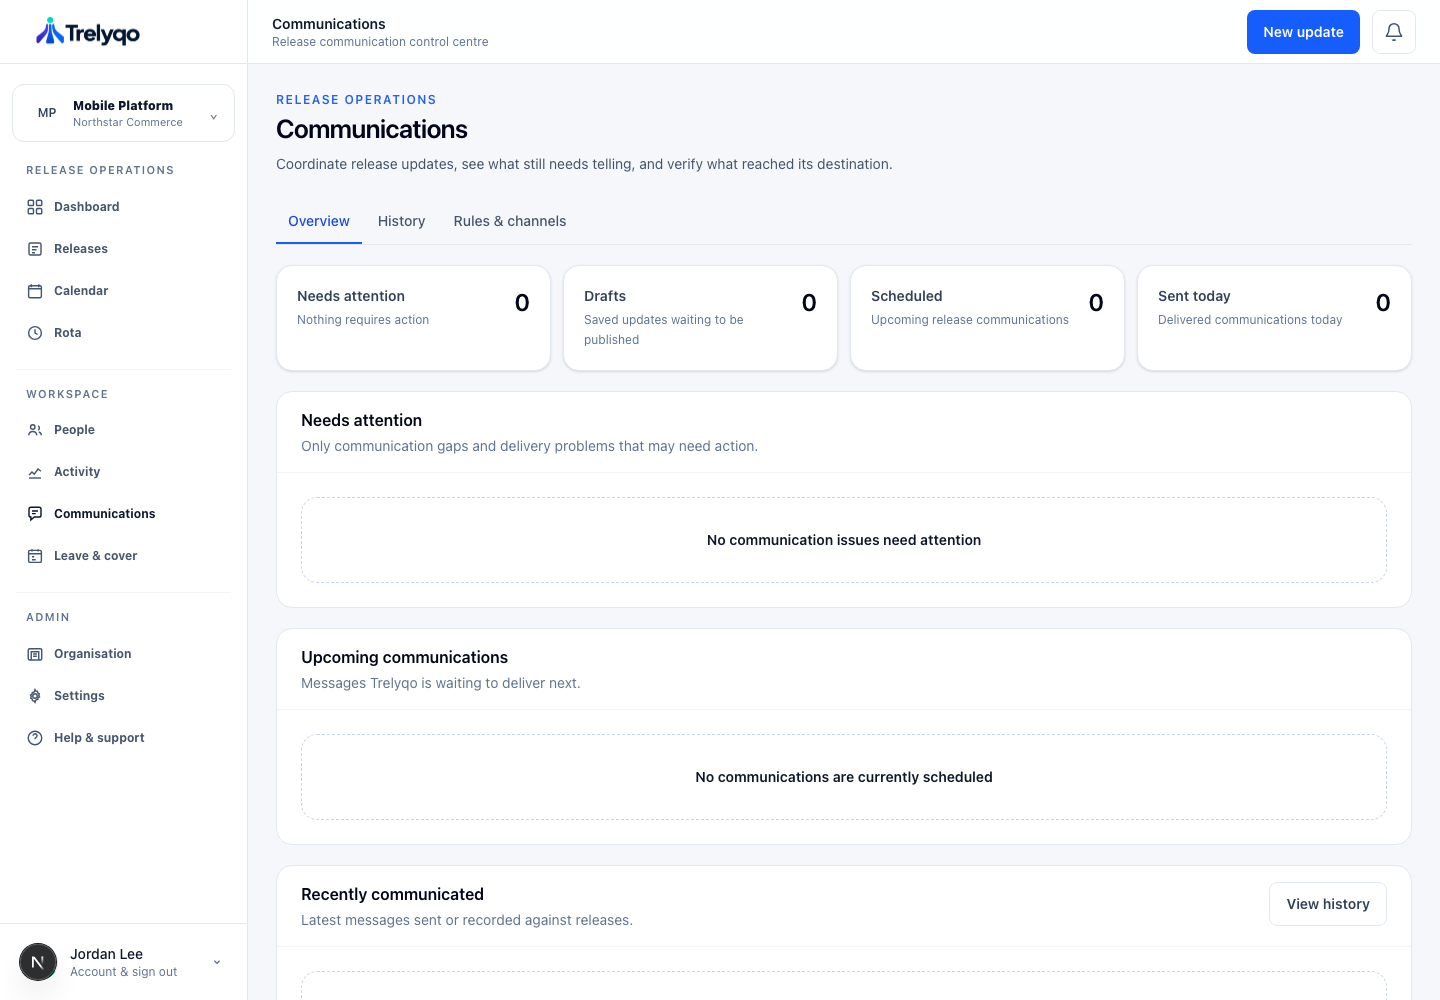This screenshot has width=1440, height=1000.
Task: Click 'Account & sign out' text
Action: pos(123,972)
